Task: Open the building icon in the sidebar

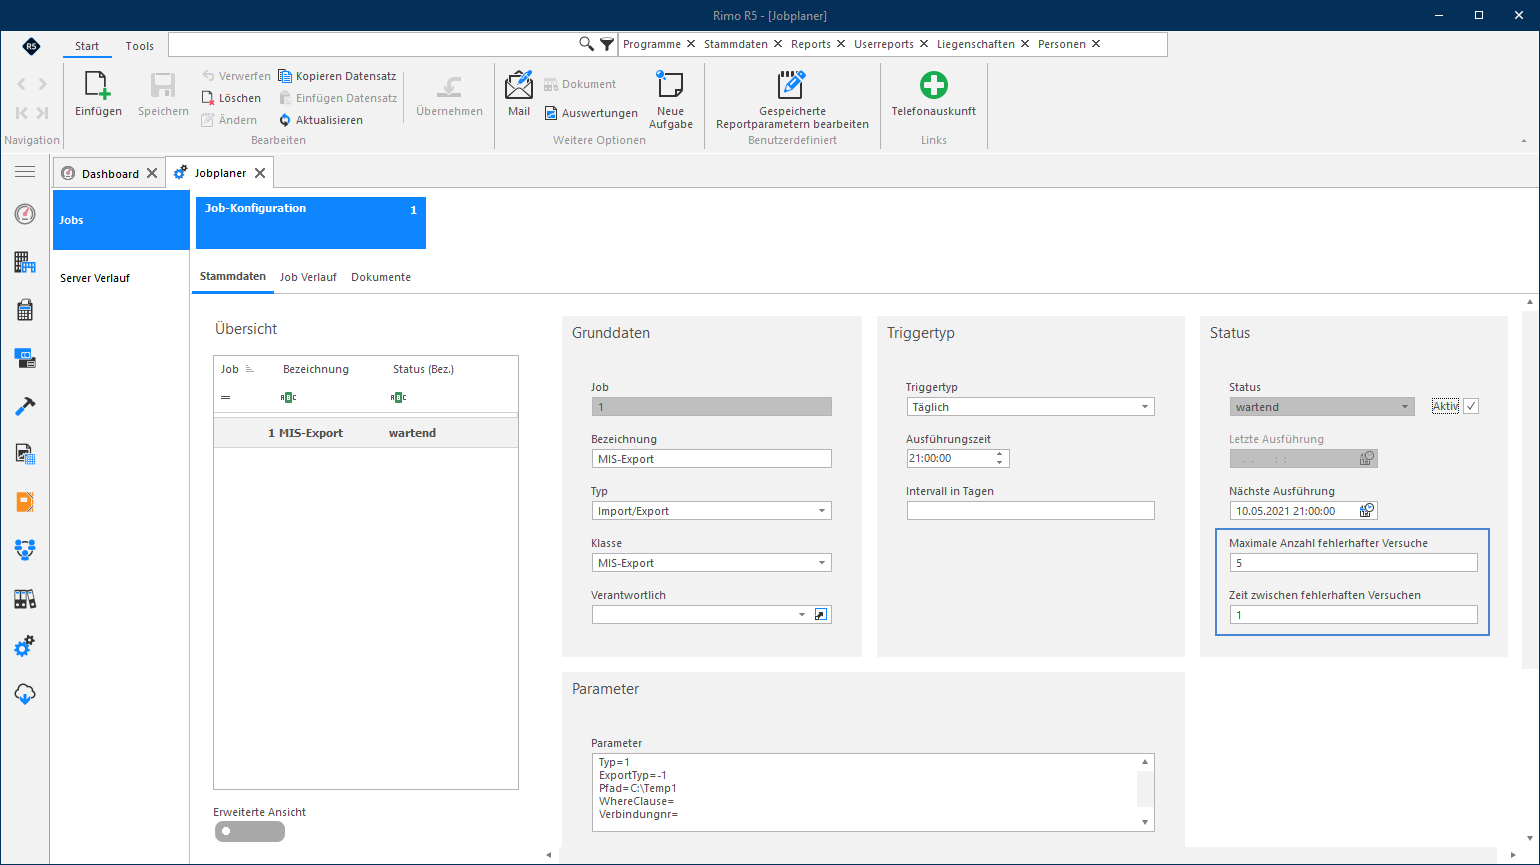Action: pyautogui.click(x=25, y=262)
